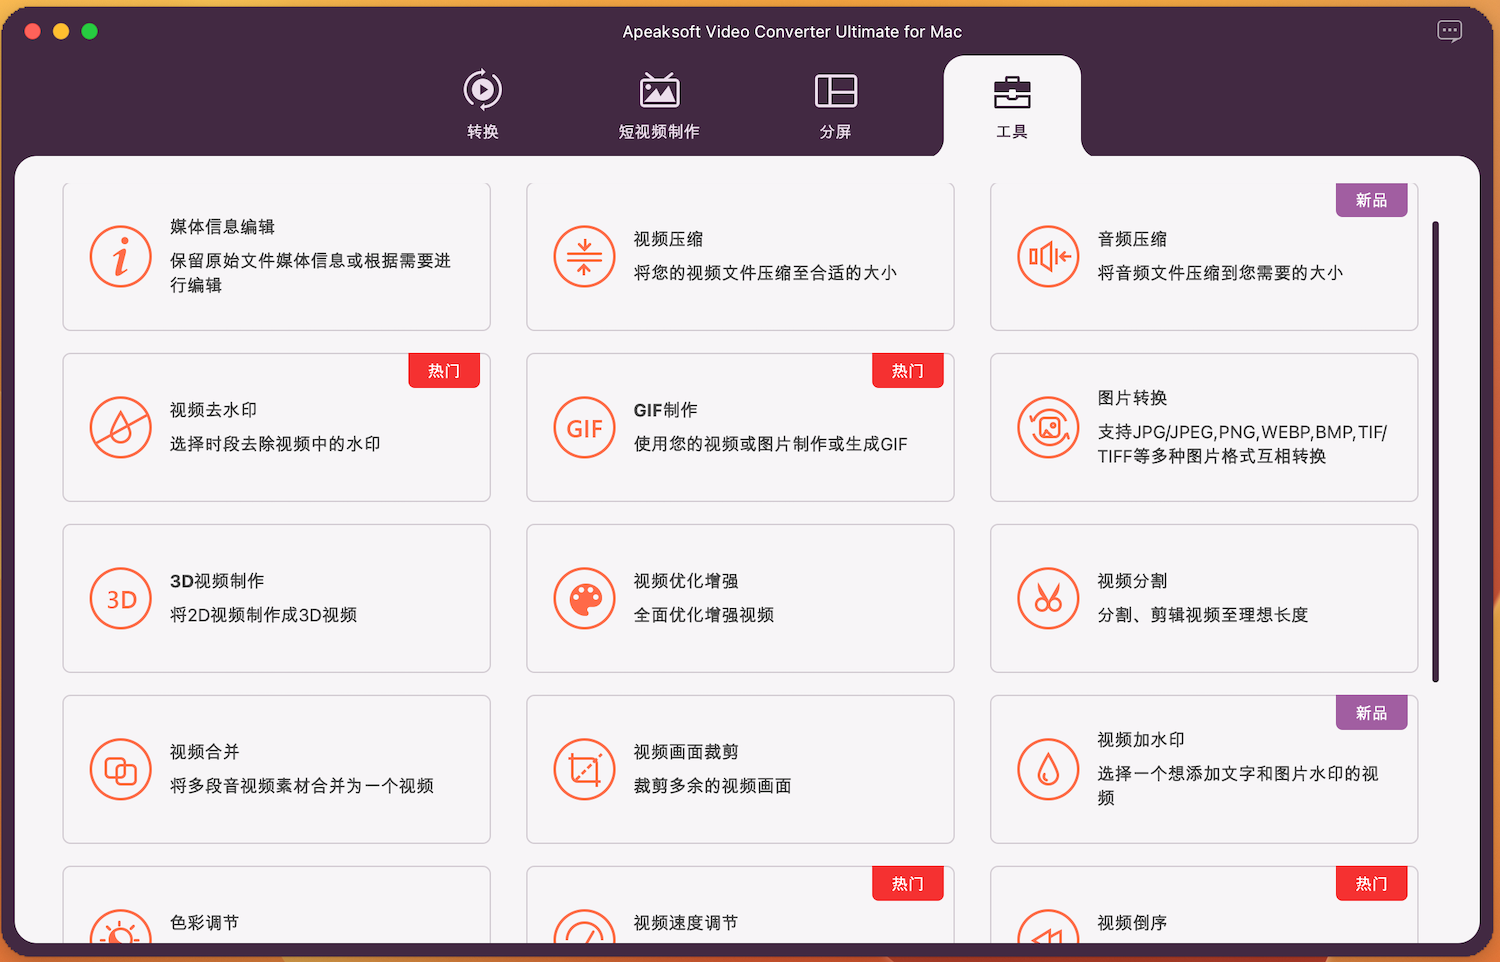
Task: Click the 视频速度调节 card title
Action: [x=685, y=922]
